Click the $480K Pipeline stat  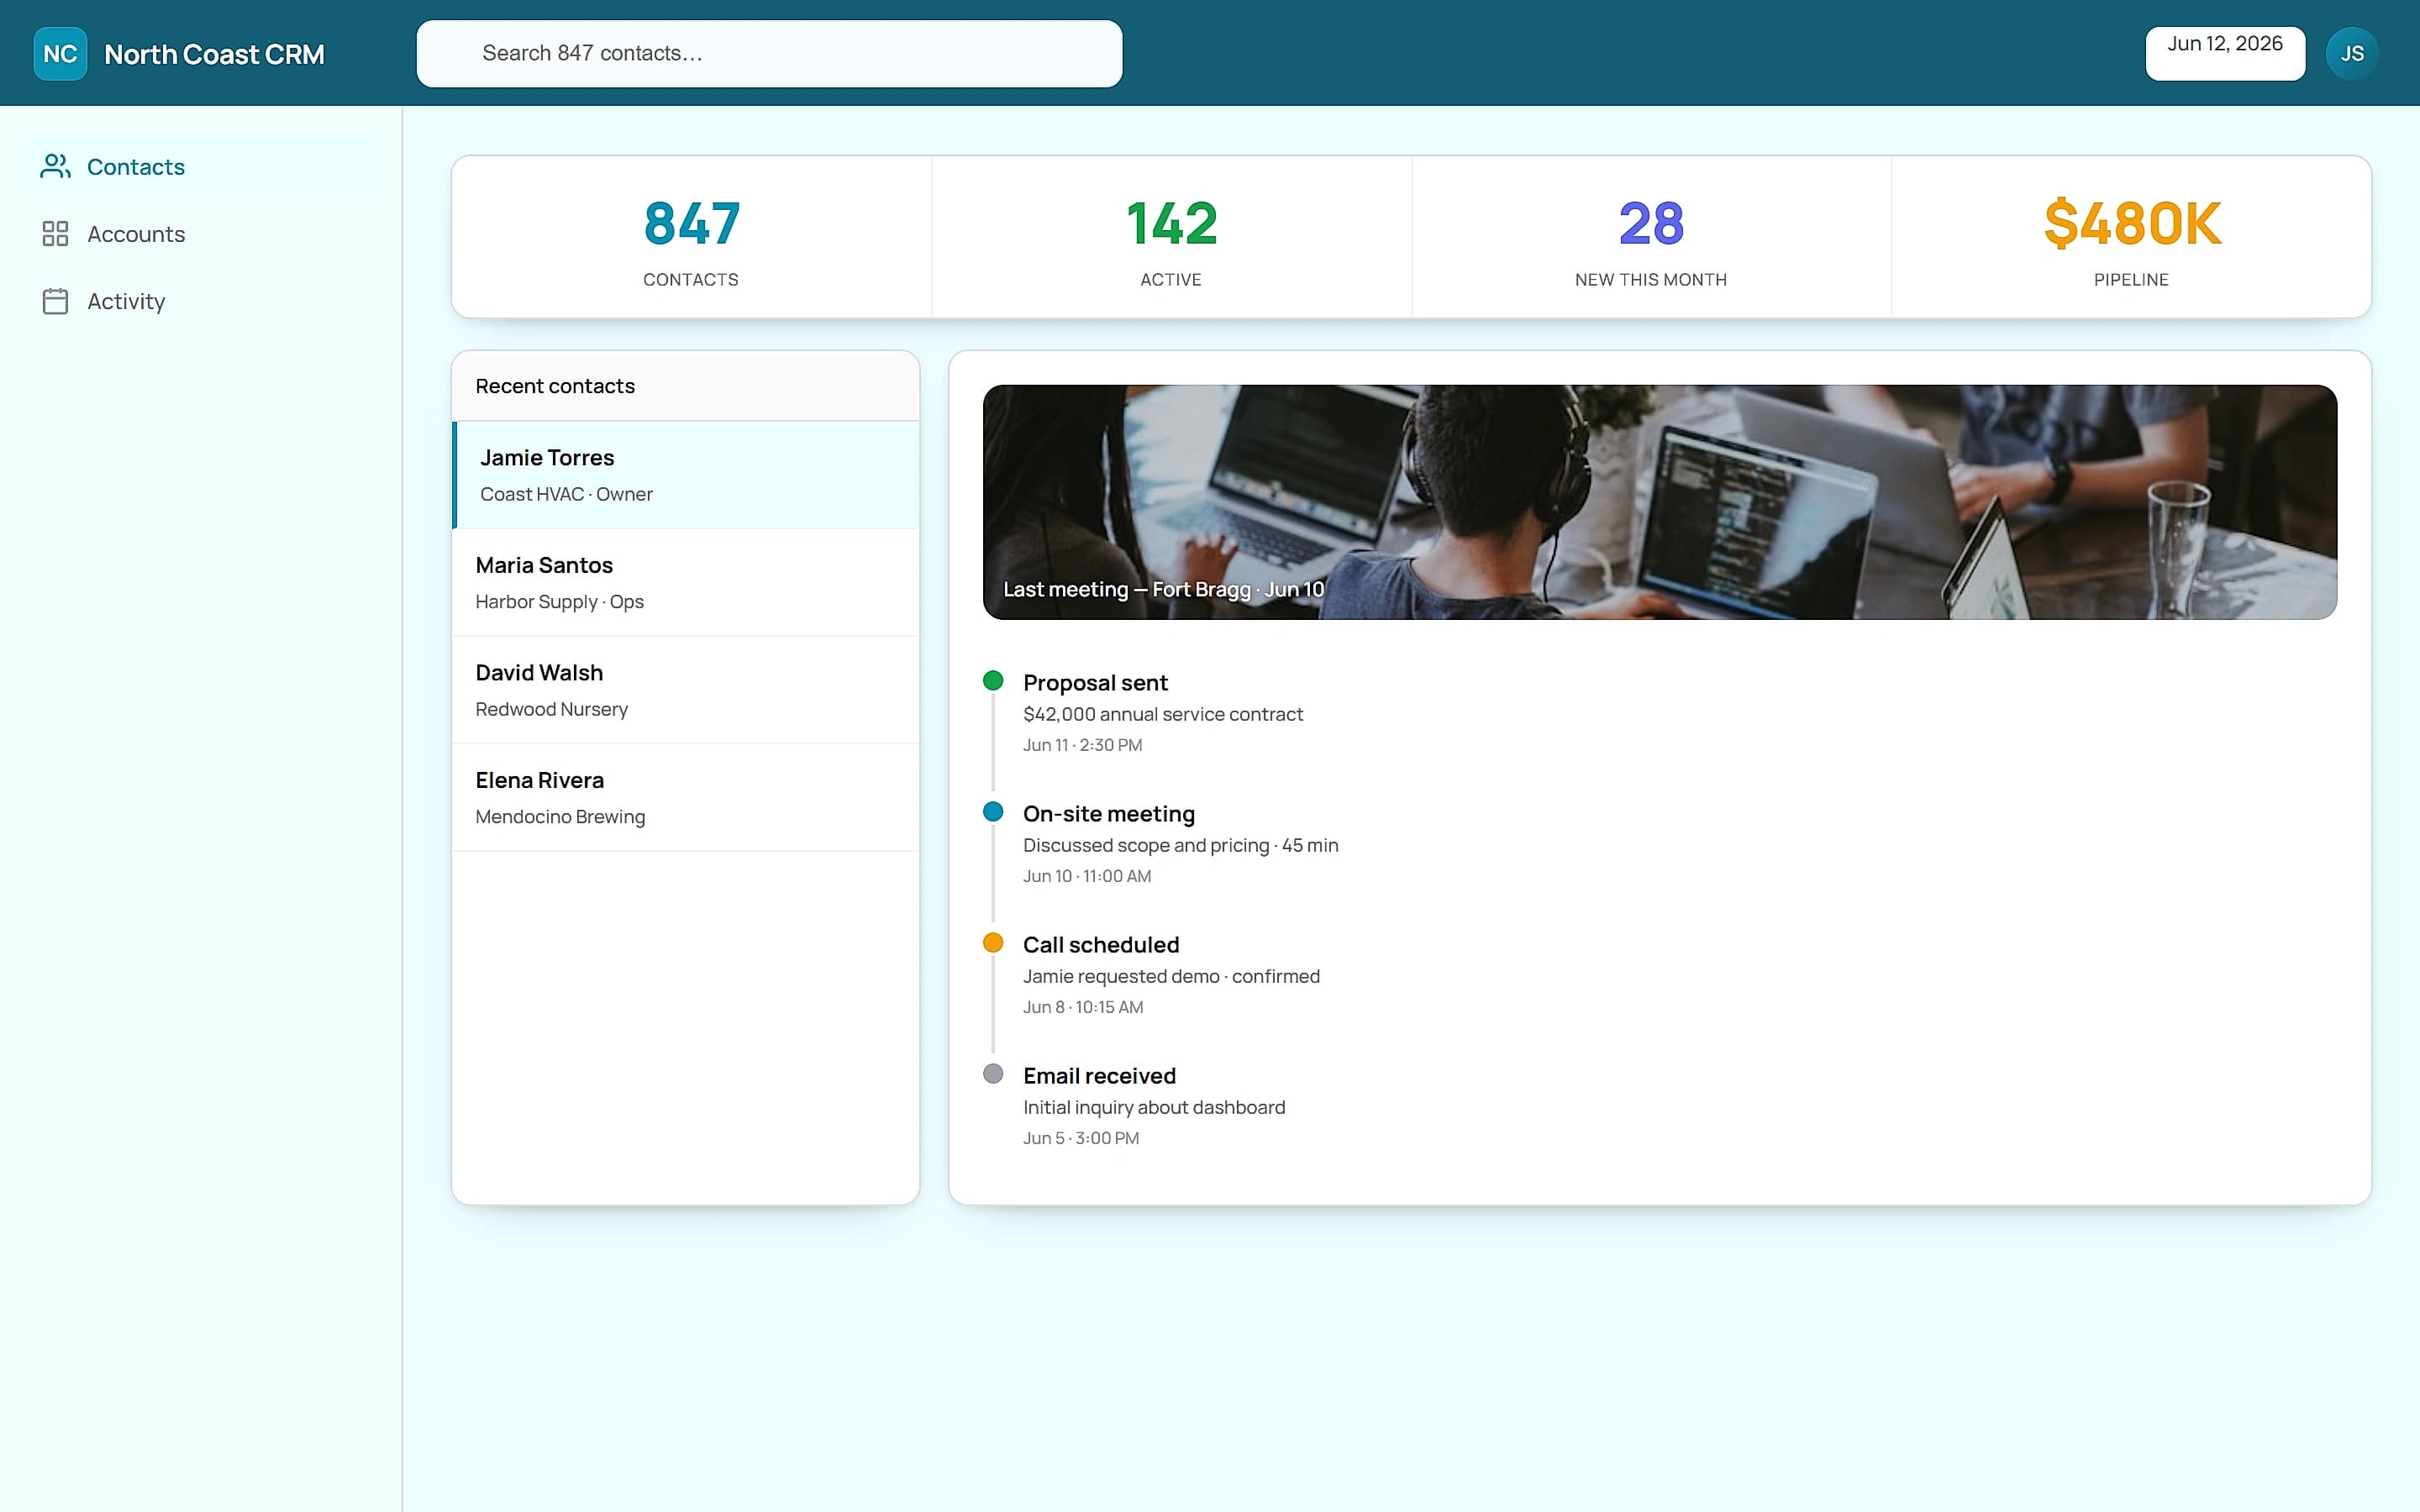(2131, 237)
